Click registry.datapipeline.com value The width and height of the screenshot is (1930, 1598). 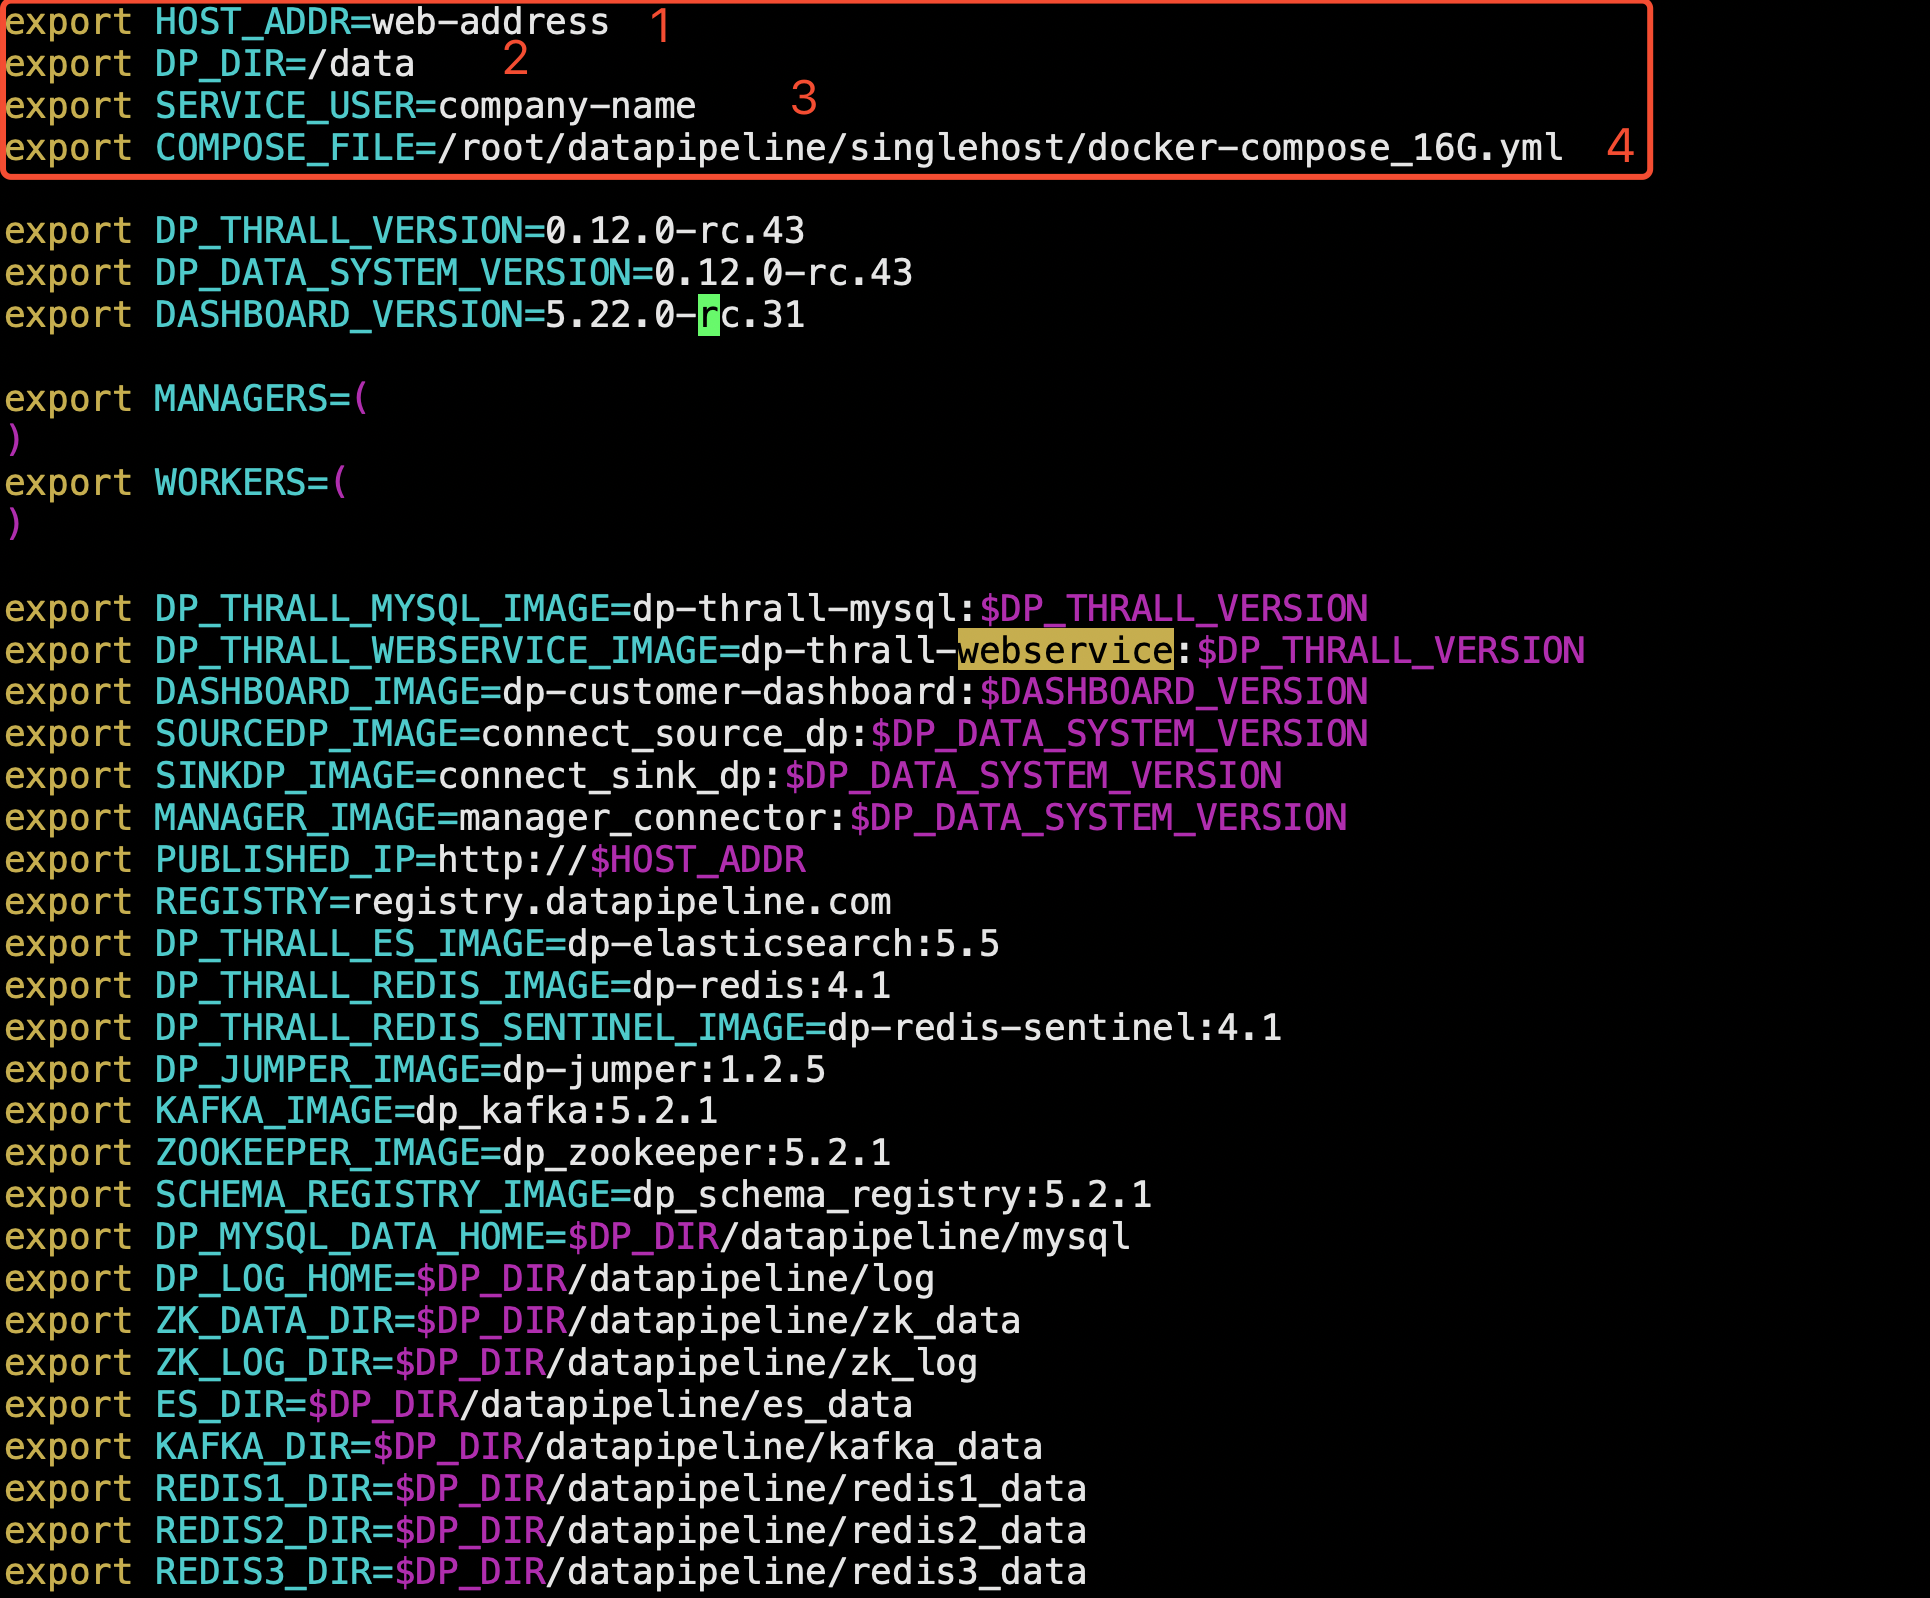point(621,902)
